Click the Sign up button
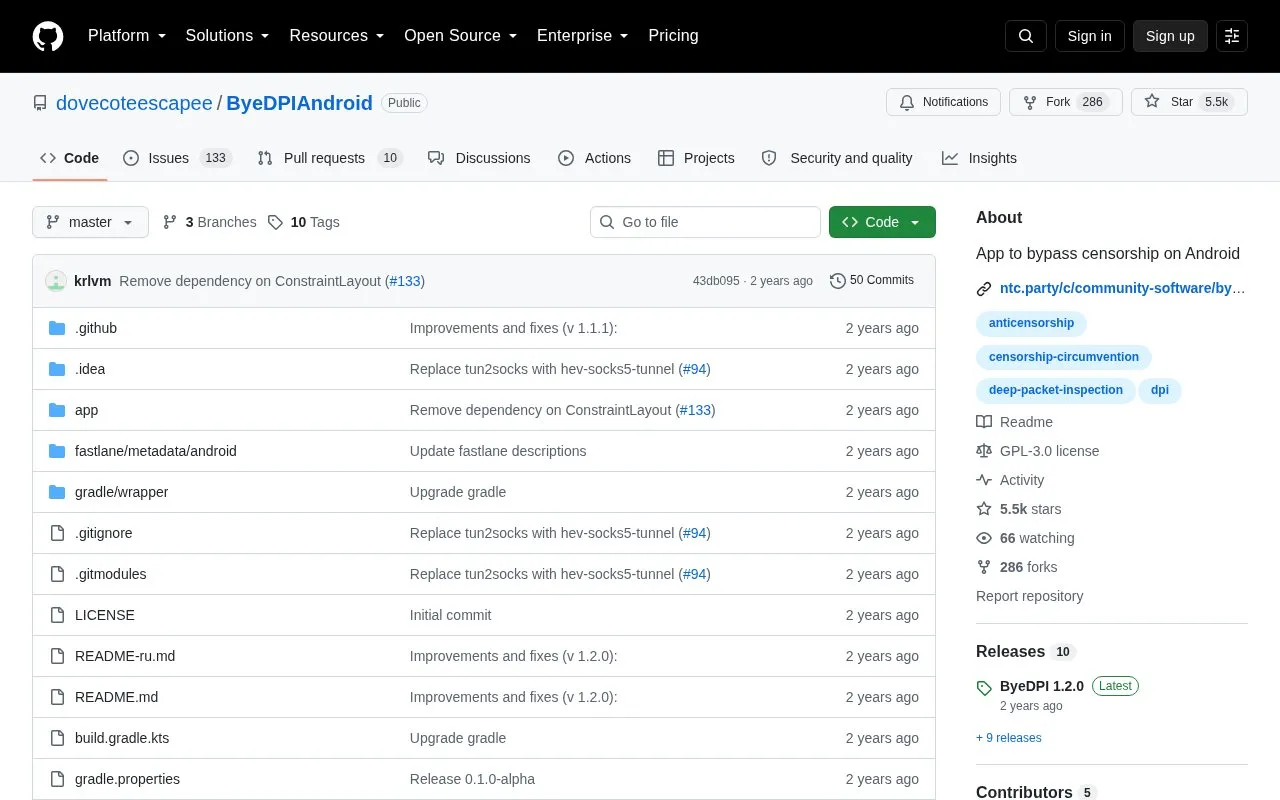 coord(1170,36)
